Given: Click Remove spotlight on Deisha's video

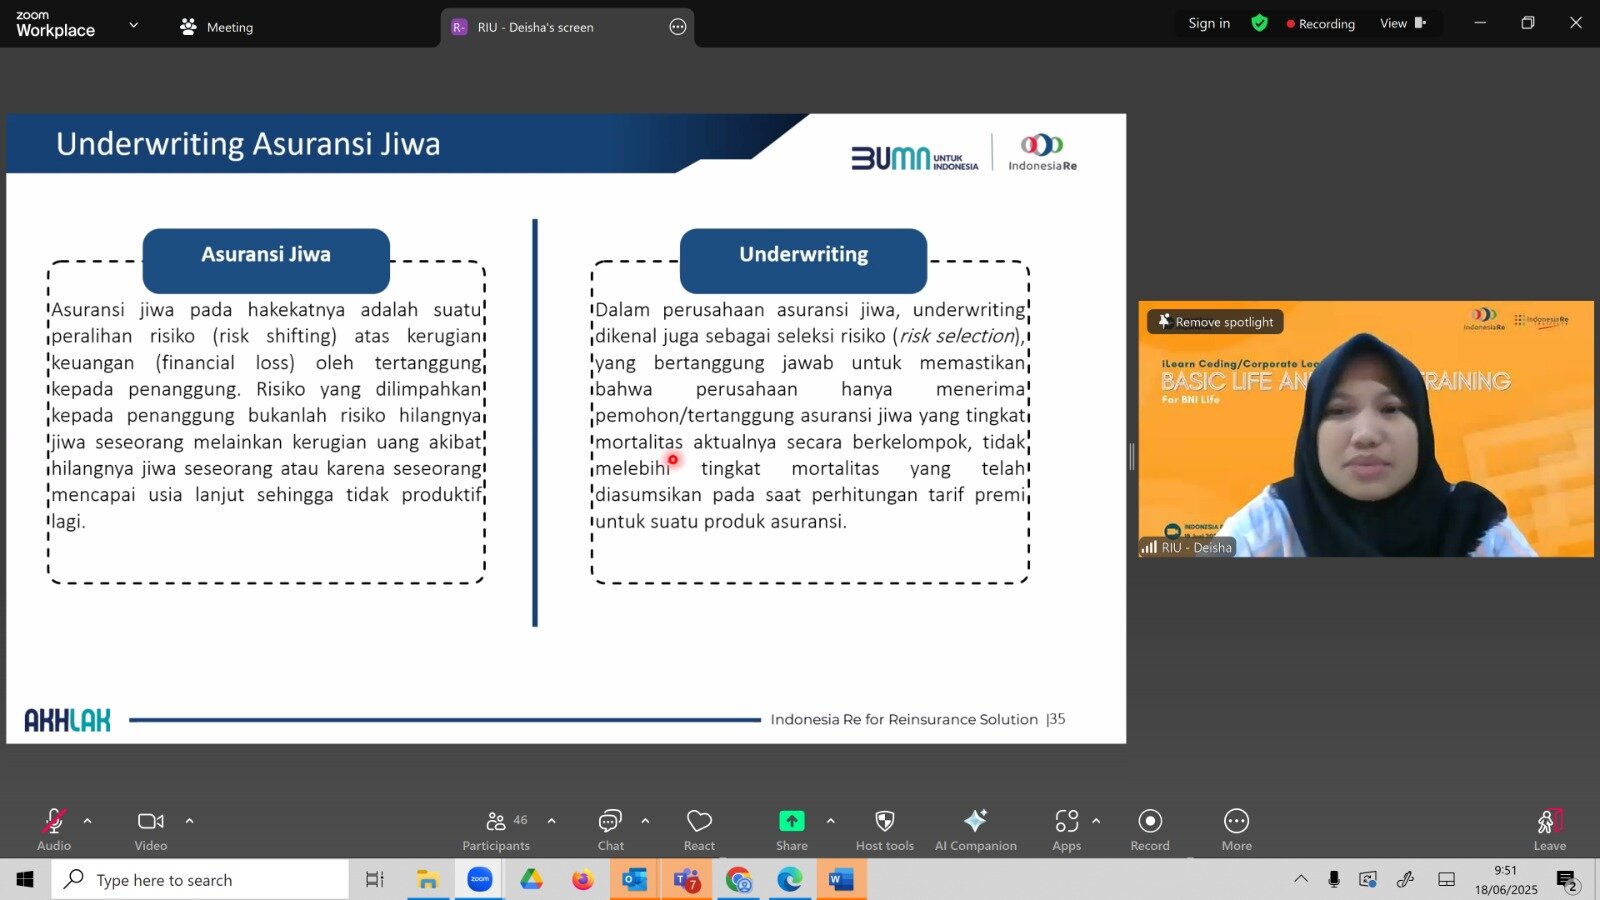Looking at the screenshot, I should pos(1215,322).
